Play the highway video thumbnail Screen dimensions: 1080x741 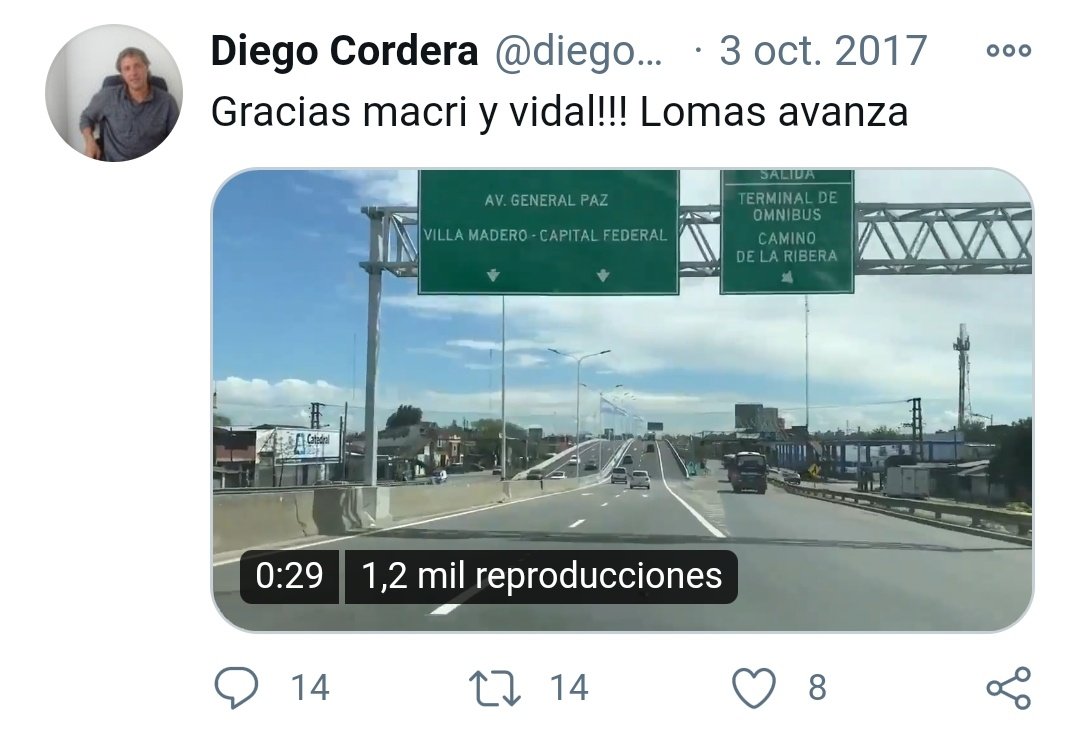622,400
